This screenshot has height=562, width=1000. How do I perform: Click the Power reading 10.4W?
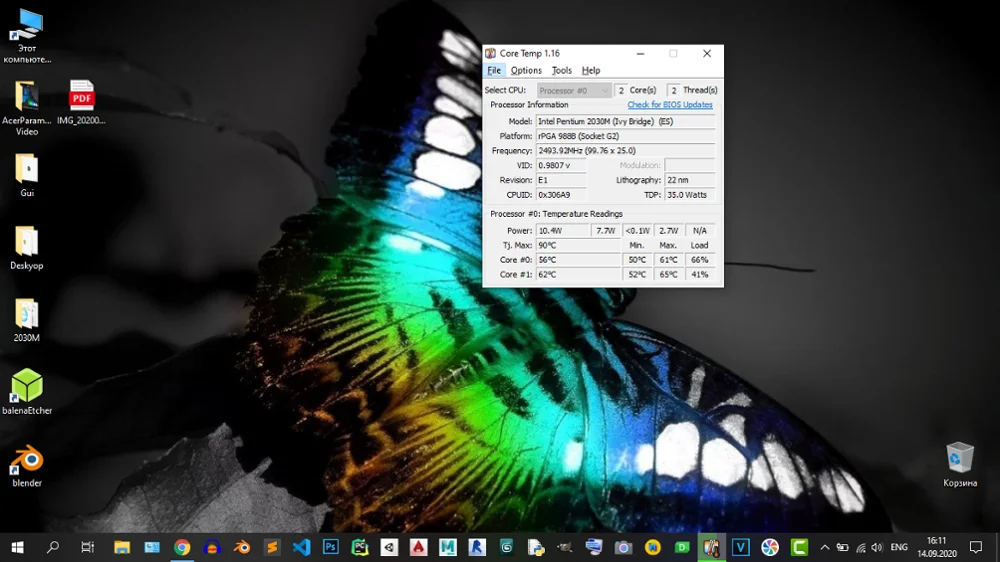click(562, 230)
